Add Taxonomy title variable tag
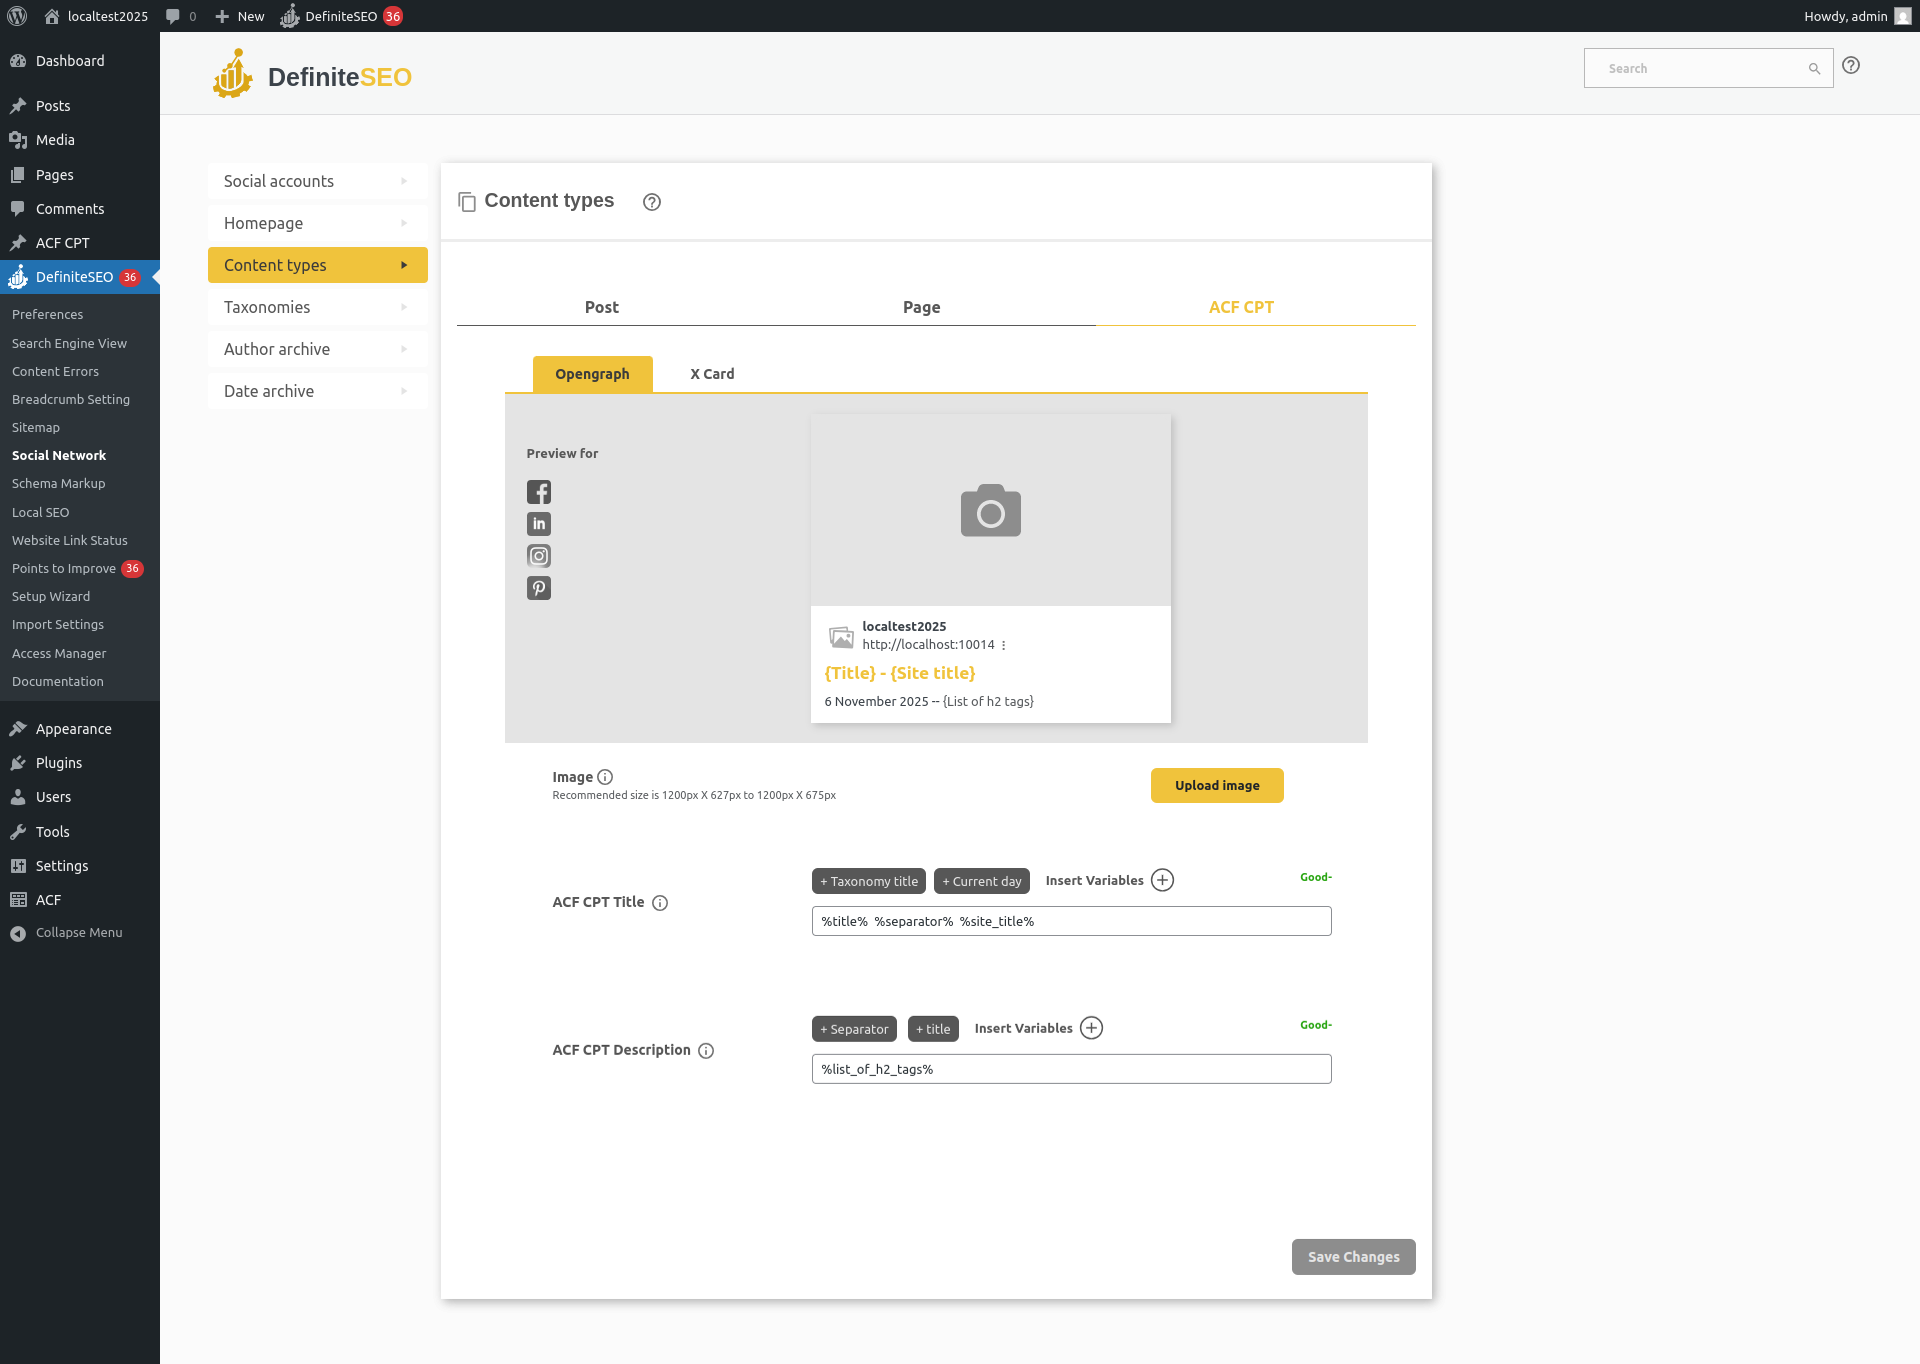The image size is (1920, 1364). 868,881
